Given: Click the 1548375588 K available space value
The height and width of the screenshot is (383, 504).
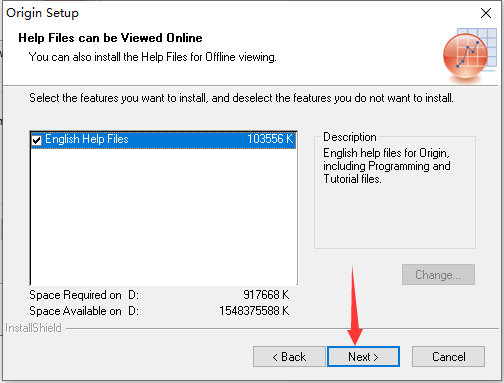Looking at the screenshot, I should (x=254, y=311).
